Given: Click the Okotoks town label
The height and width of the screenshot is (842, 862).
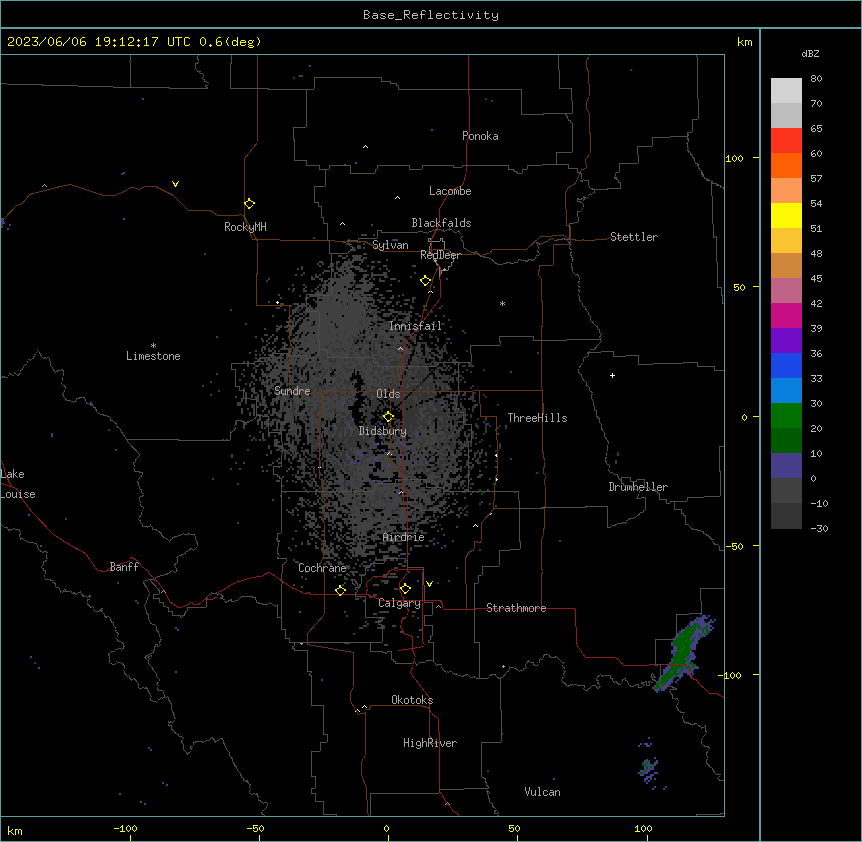Looking at the screenshot, I should click(x=412, y=700).
